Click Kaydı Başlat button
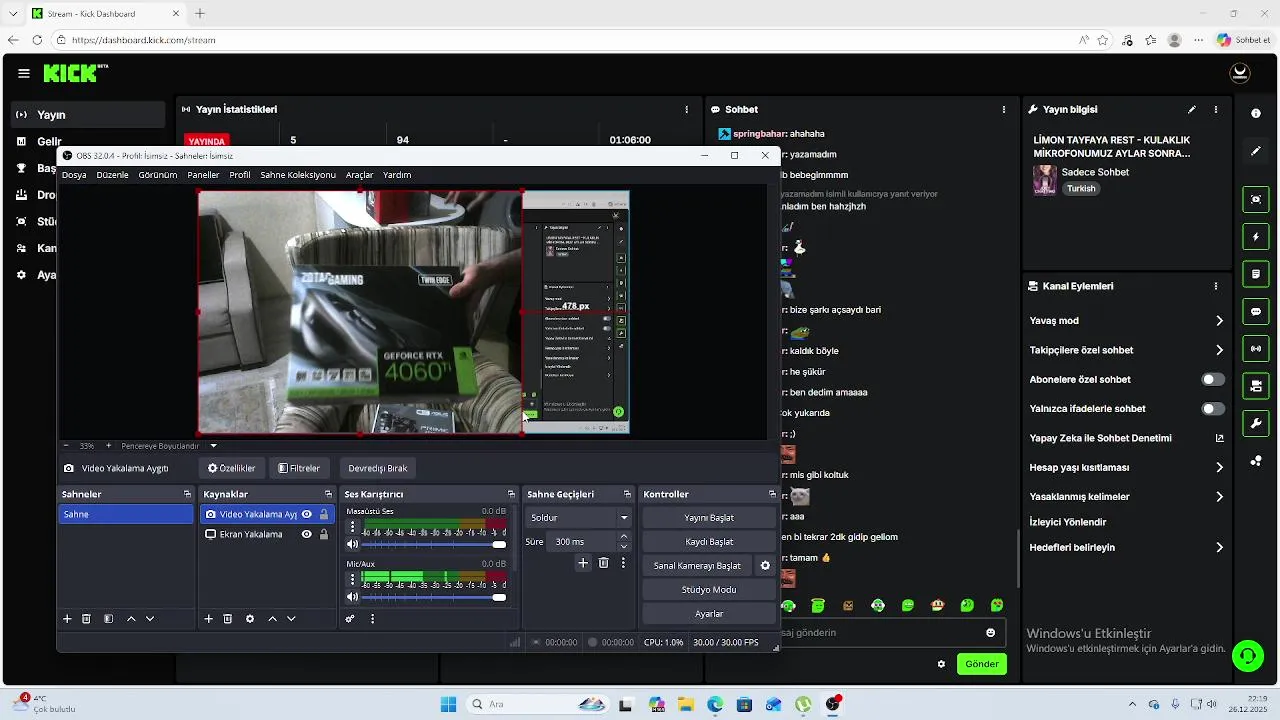The height and width of the screenshot is (720, 1280). click(709, 542)
